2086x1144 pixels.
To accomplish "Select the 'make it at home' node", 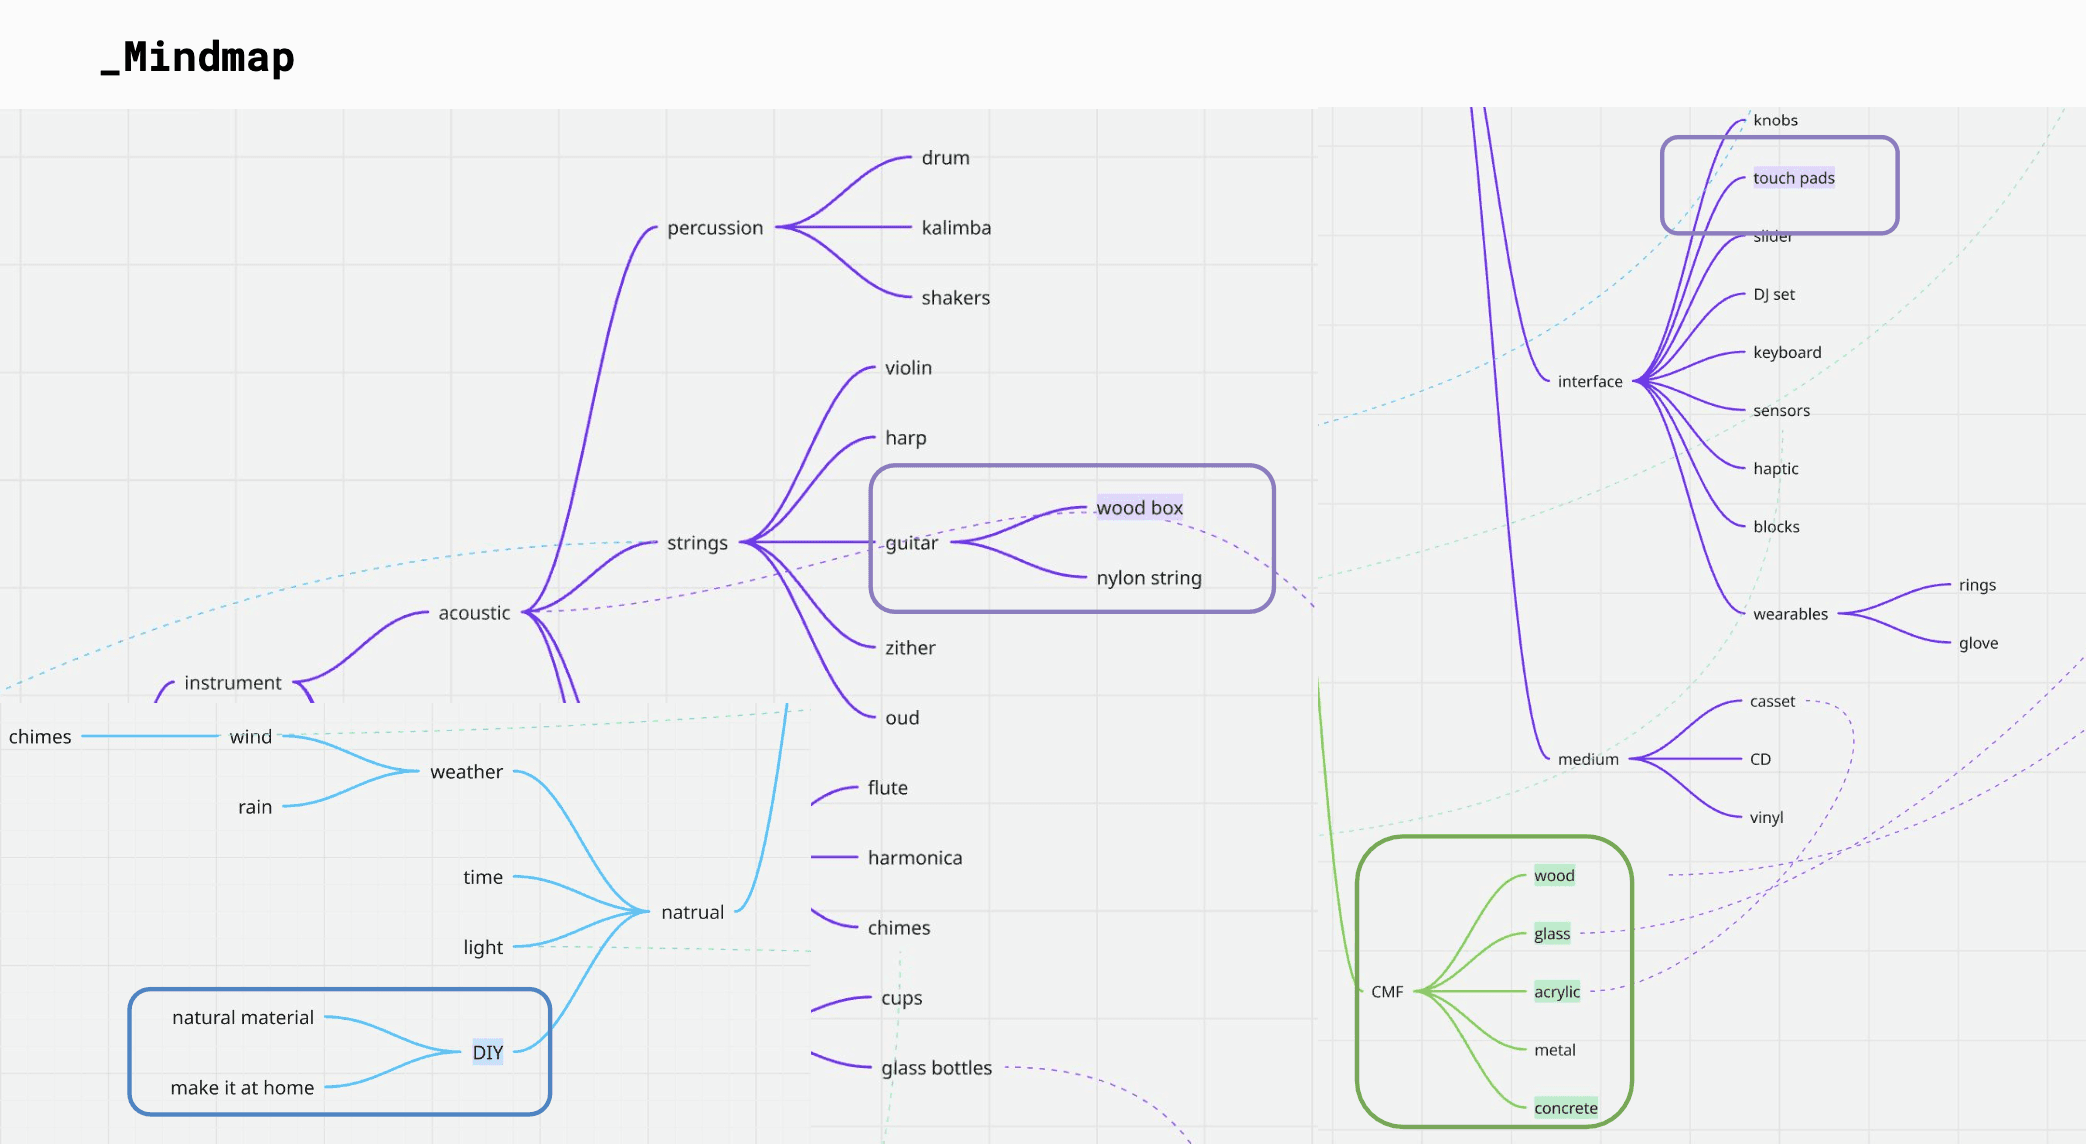I will [242, 1088].
